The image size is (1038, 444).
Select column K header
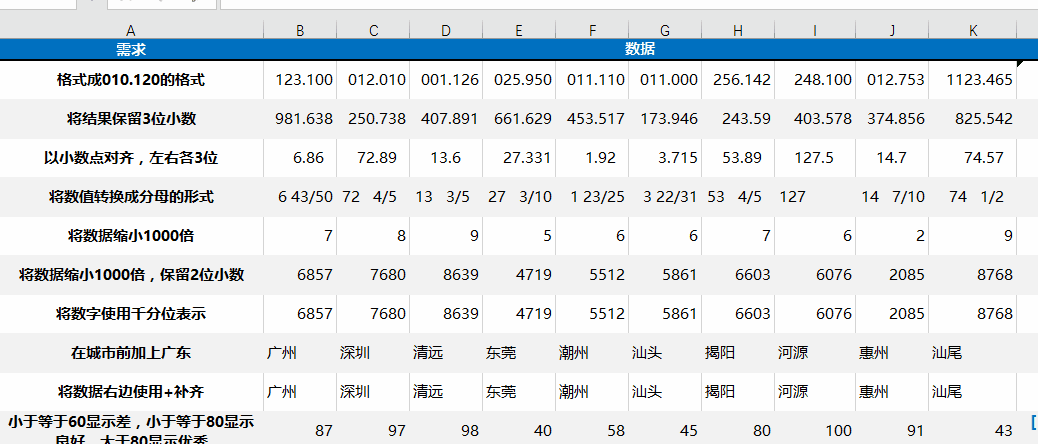pos(972,30)
